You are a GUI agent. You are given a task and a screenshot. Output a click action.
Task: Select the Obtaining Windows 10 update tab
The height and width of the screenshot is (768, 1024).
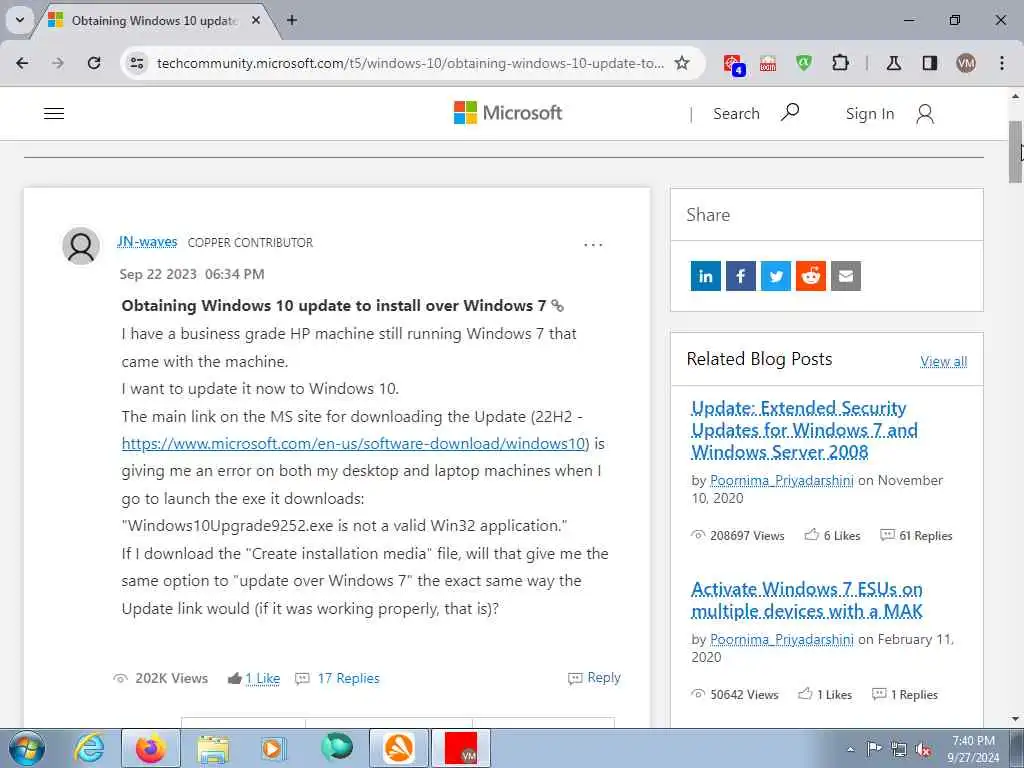(153, 21)
